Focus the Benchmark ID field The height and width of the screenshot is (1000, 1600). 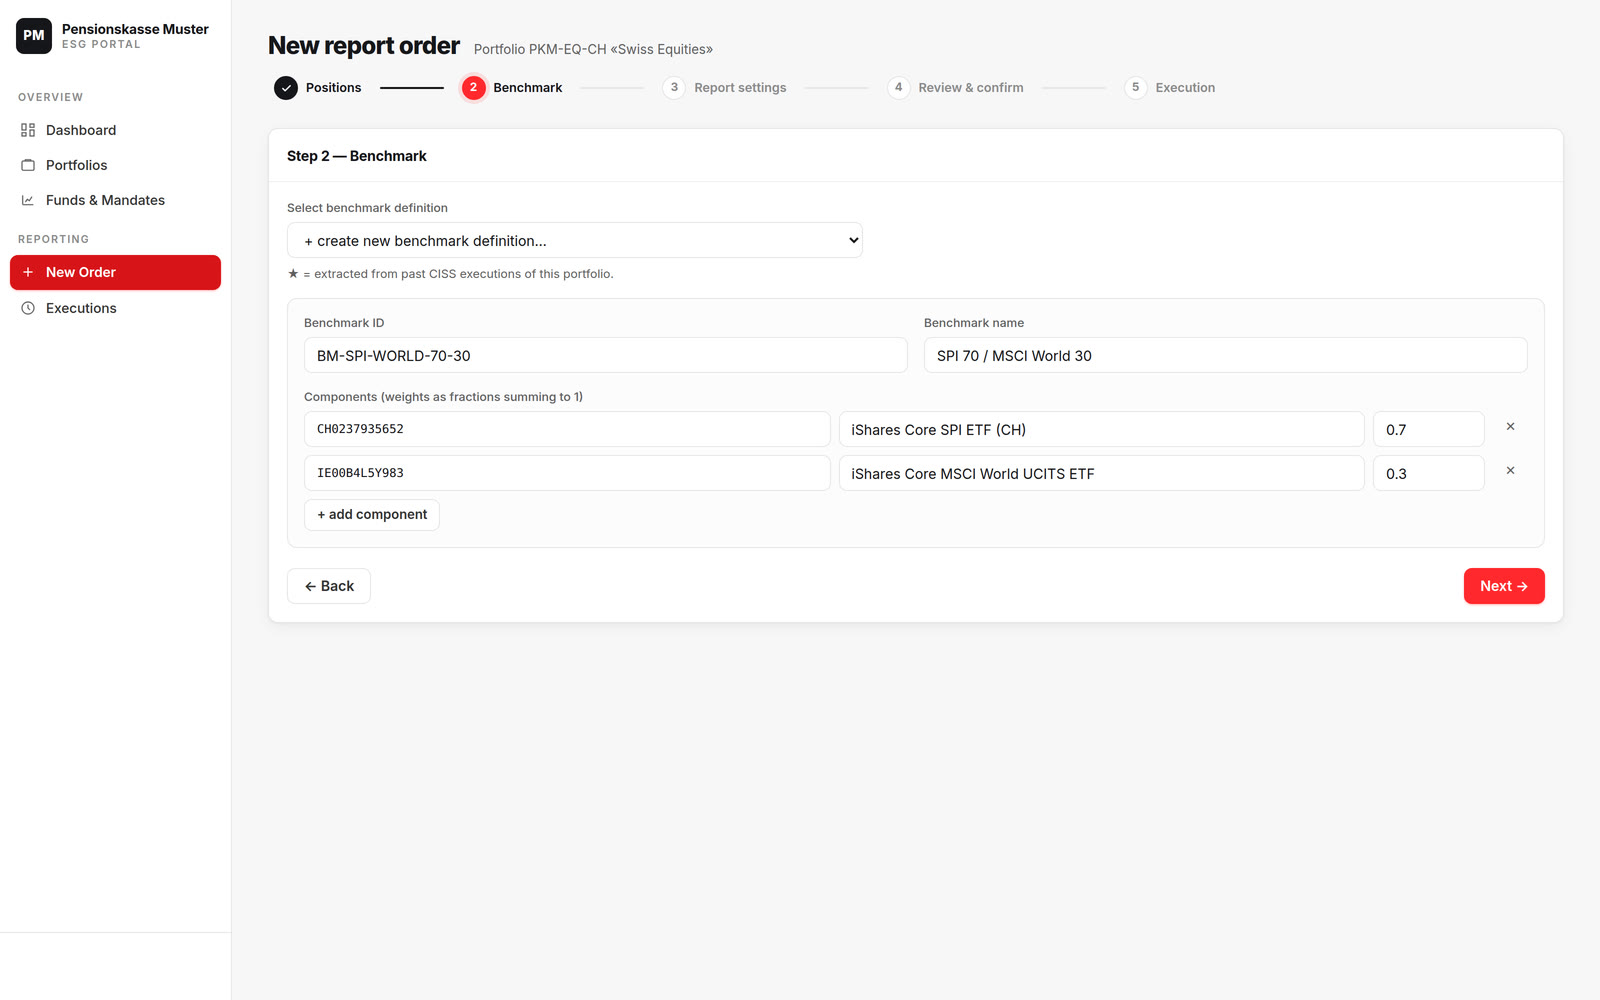pos(606,355)
